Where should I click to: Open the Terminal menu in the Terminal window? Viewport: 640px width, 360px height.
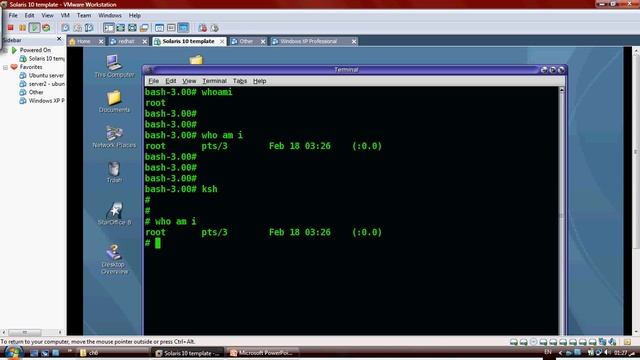click(214, 81)
